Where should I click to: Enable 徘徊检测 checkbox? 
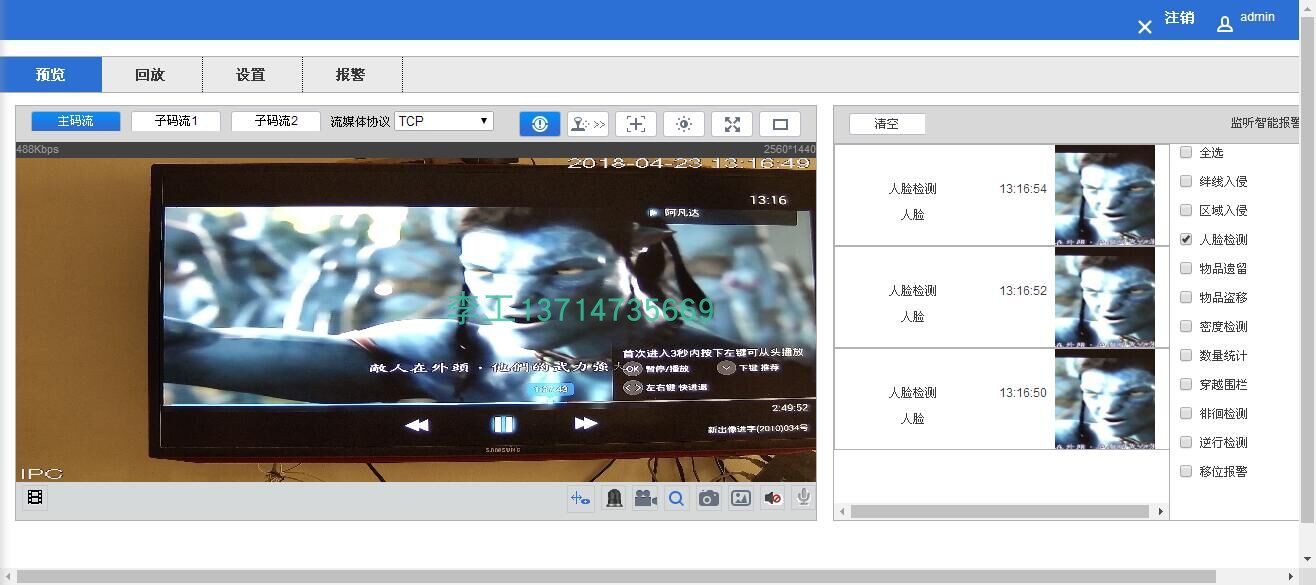pyautogui.click(x=1186, y=413)
